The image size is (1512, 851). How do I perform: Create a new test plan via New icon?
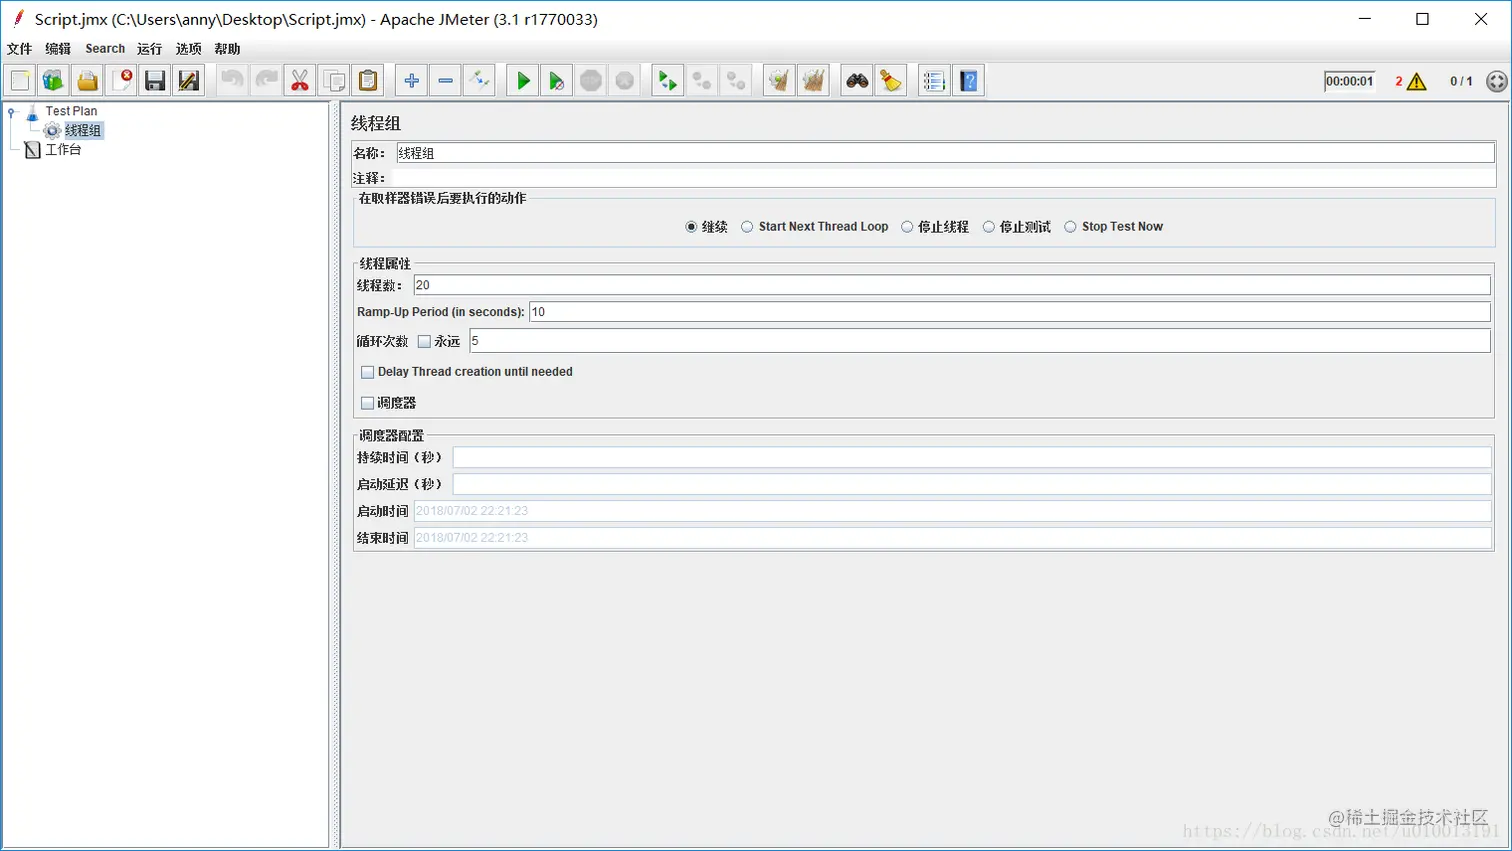pyautogui.click(x=20, y=81)
